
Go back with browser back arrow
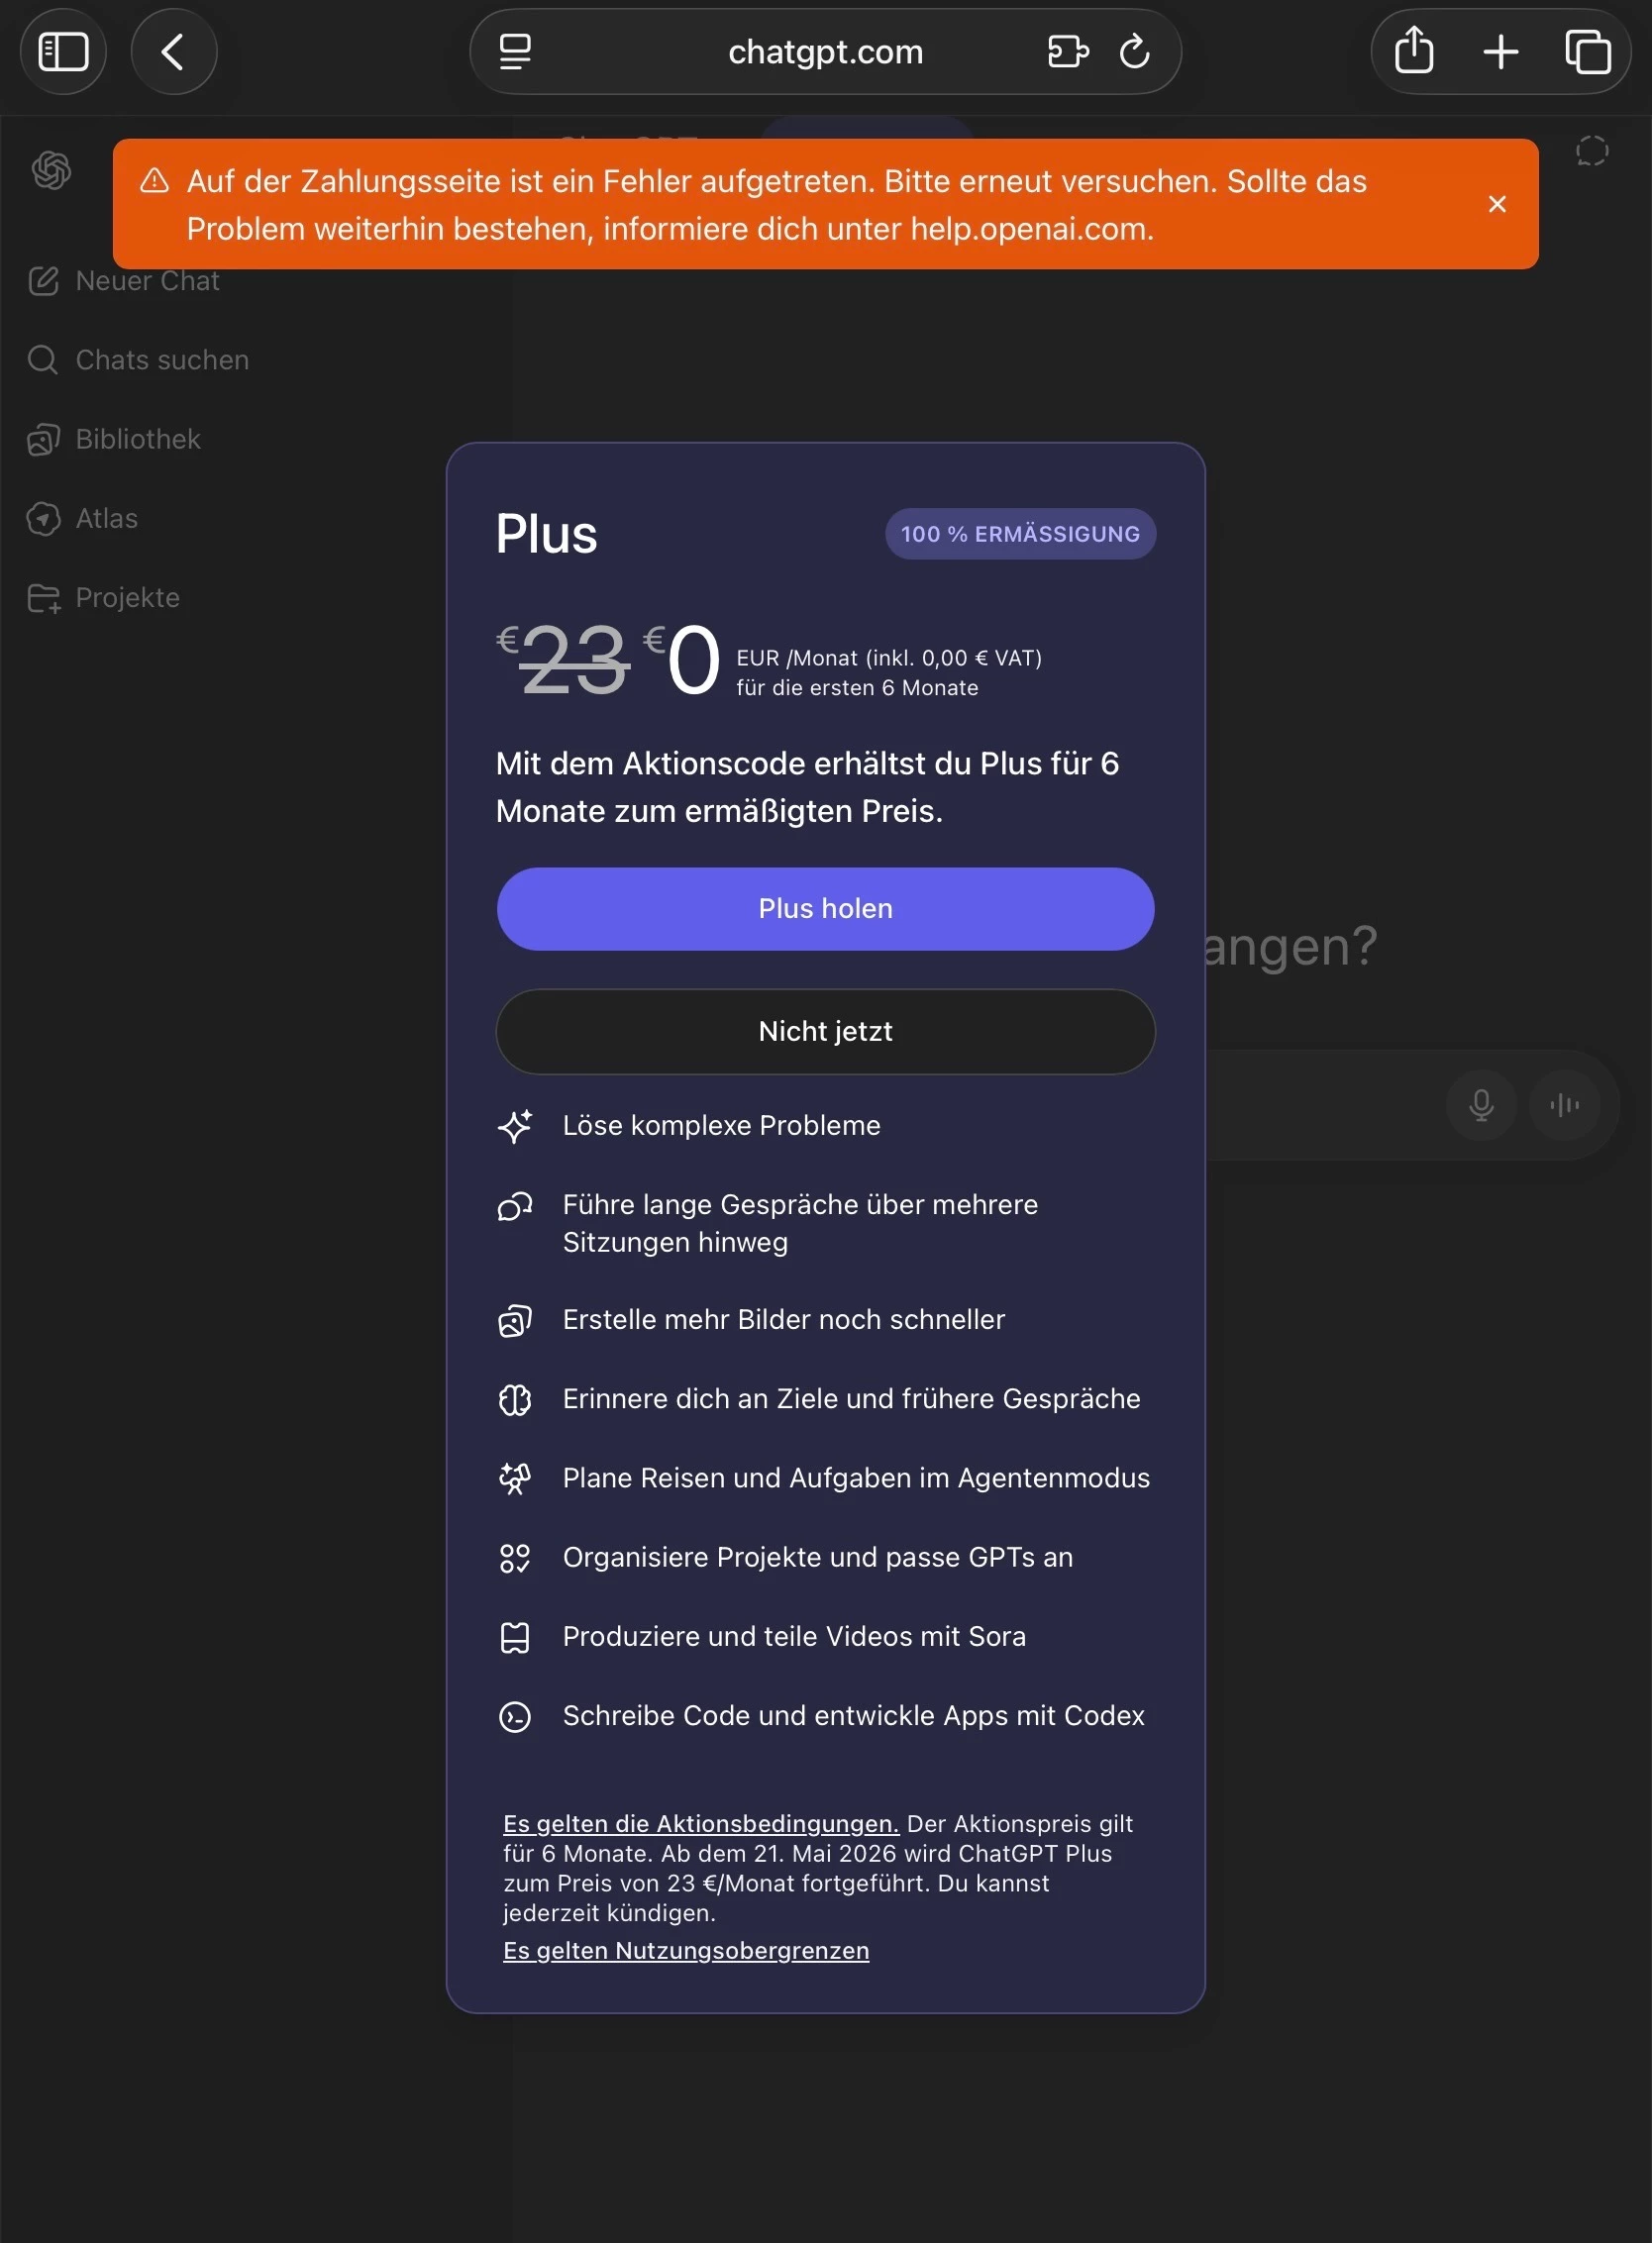pos(173,52)
